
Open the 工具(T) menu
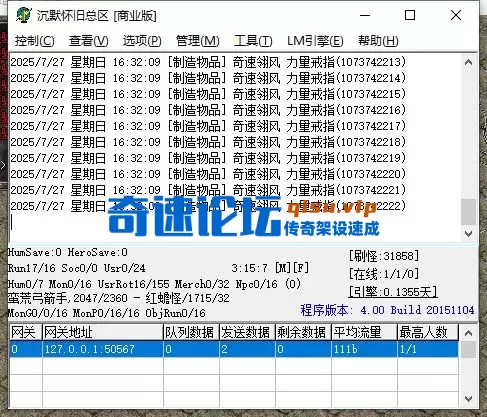pos(253,41)
